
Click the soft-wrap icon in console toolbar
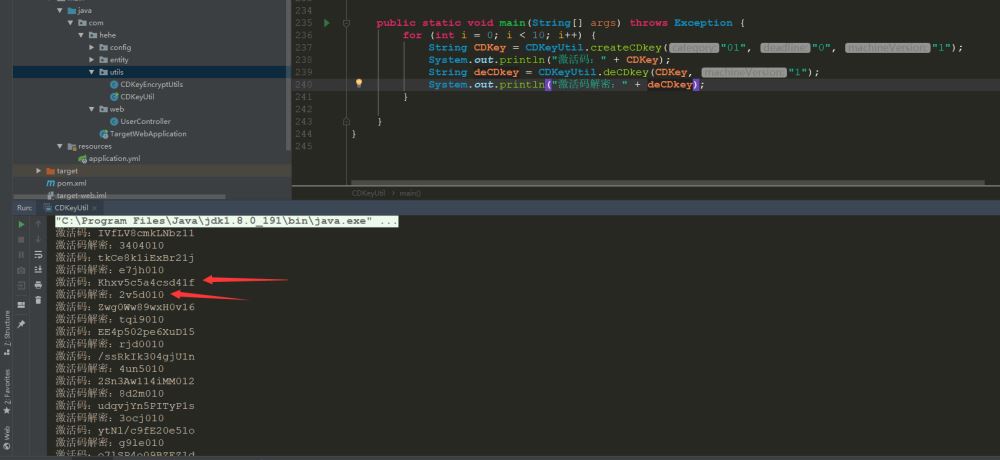38,255
